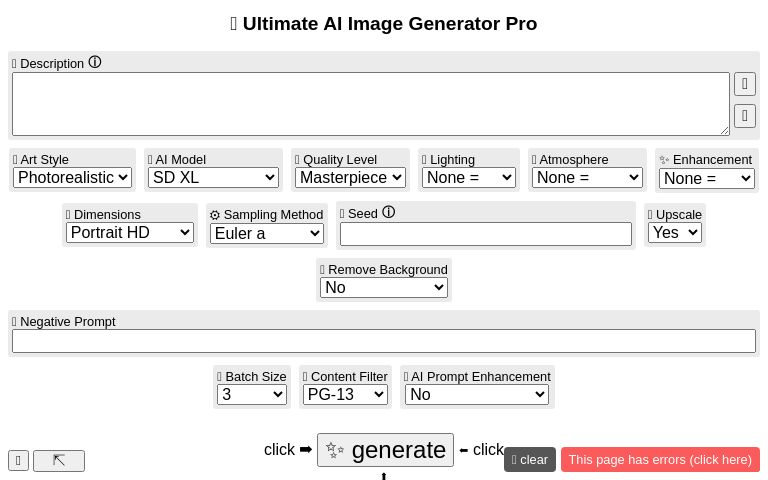Screen dimensions: 768x480
Task: Click the up-left arrow button
Action: 59,460
